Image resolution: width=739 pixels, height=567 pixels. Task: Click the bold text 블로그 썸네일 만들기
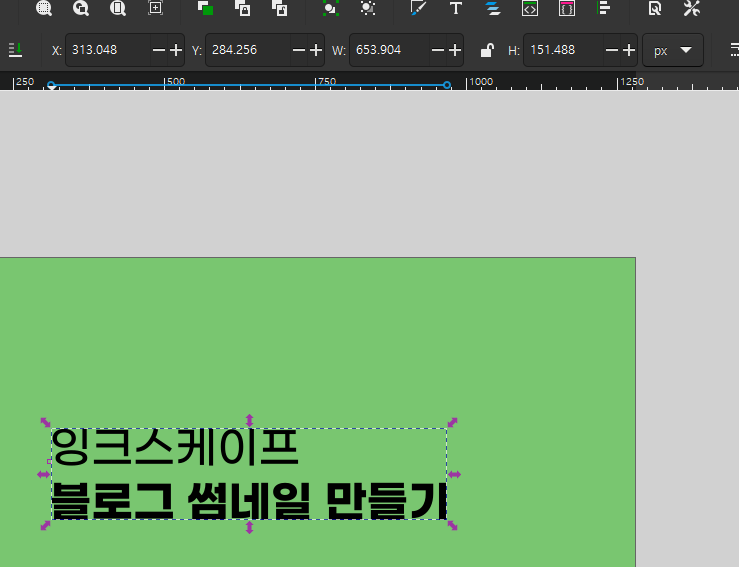pos(249,501)
